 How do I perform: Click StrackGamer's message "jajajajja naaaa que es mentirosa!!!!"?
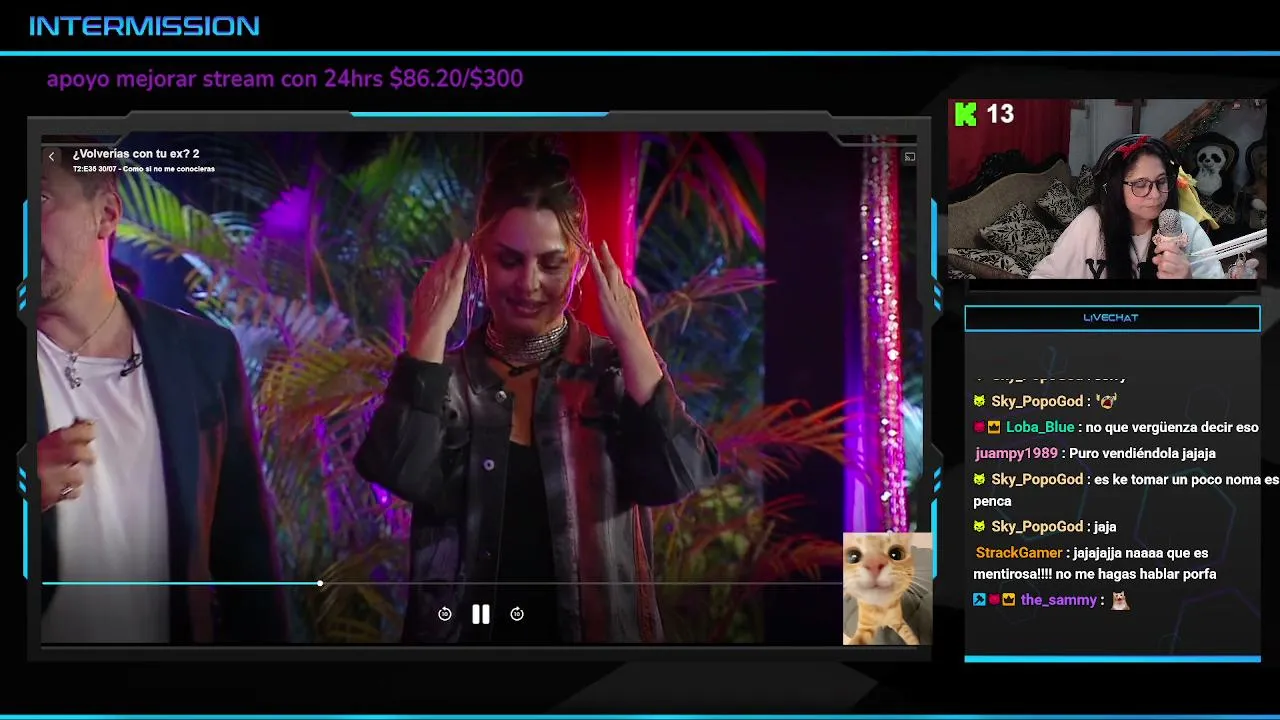point(1095,563)
